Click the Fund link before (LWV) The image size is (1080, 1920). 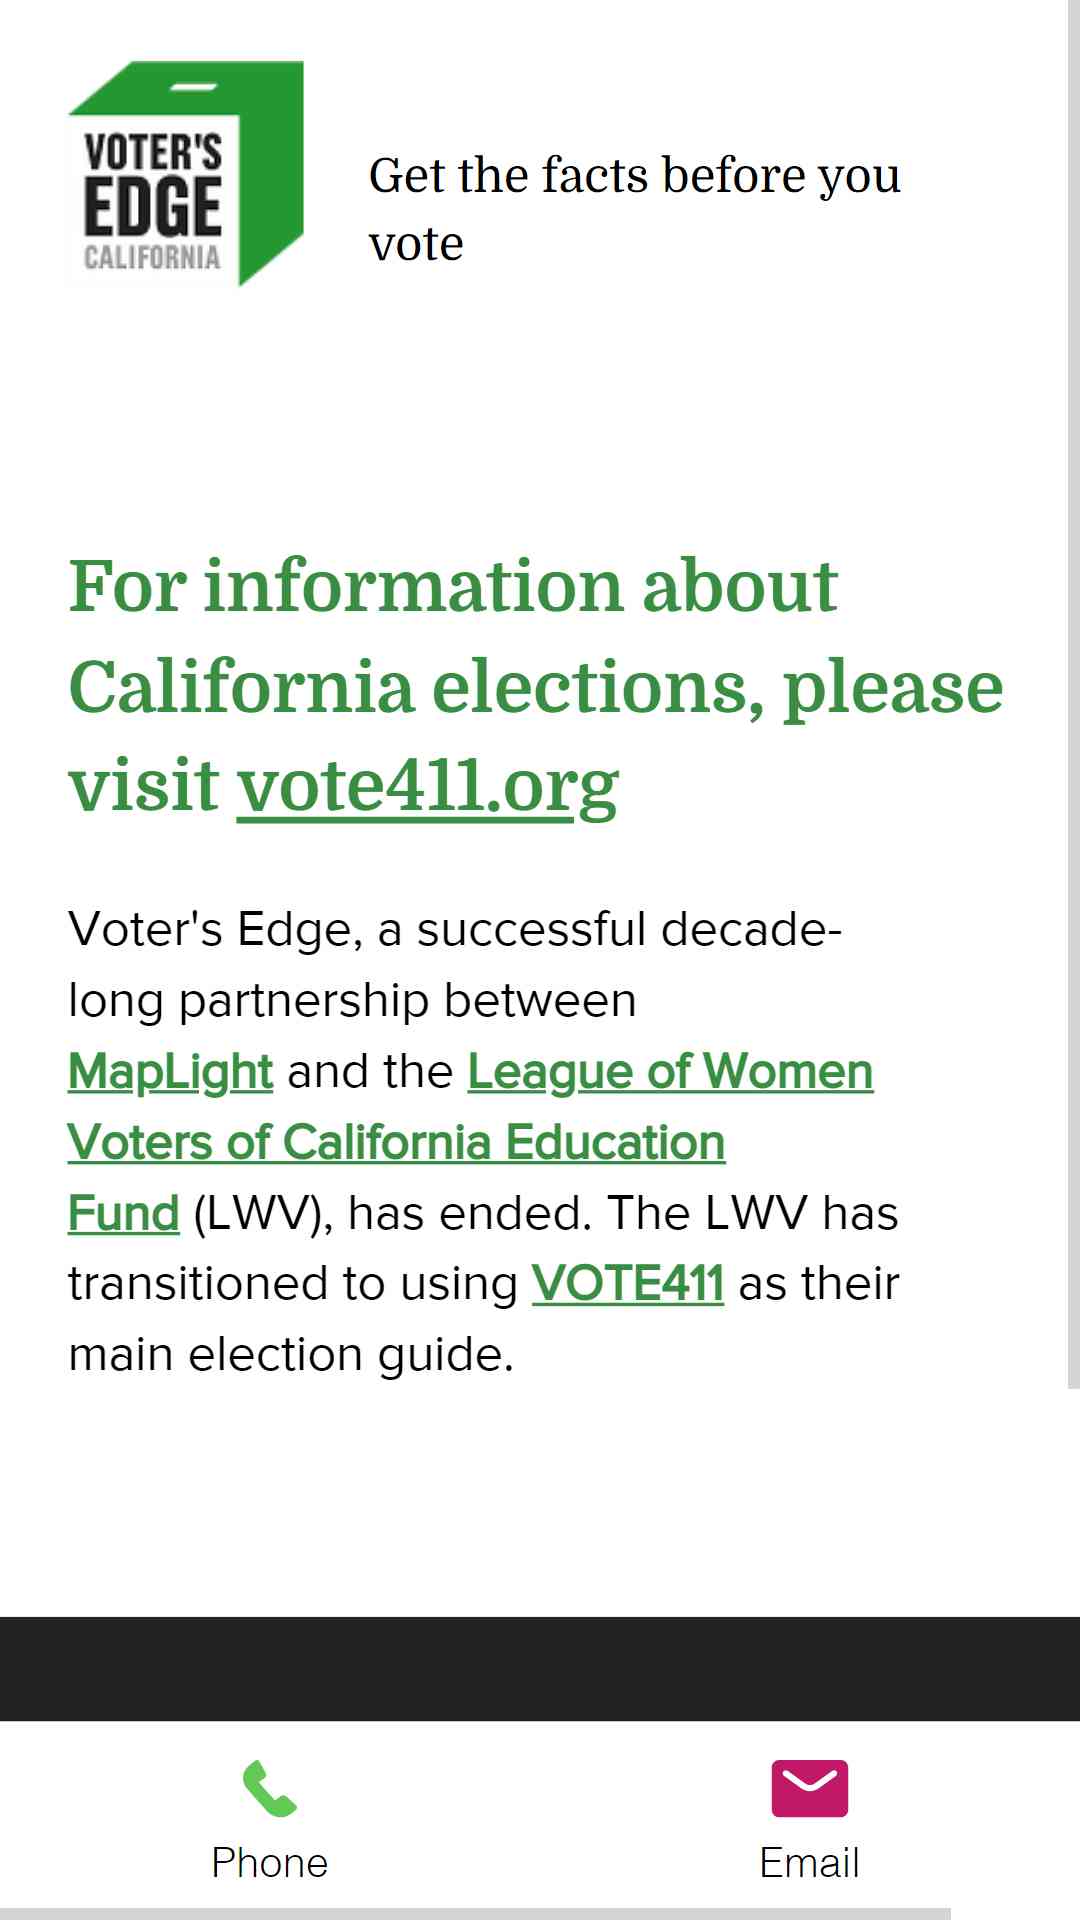point(124,1213)
